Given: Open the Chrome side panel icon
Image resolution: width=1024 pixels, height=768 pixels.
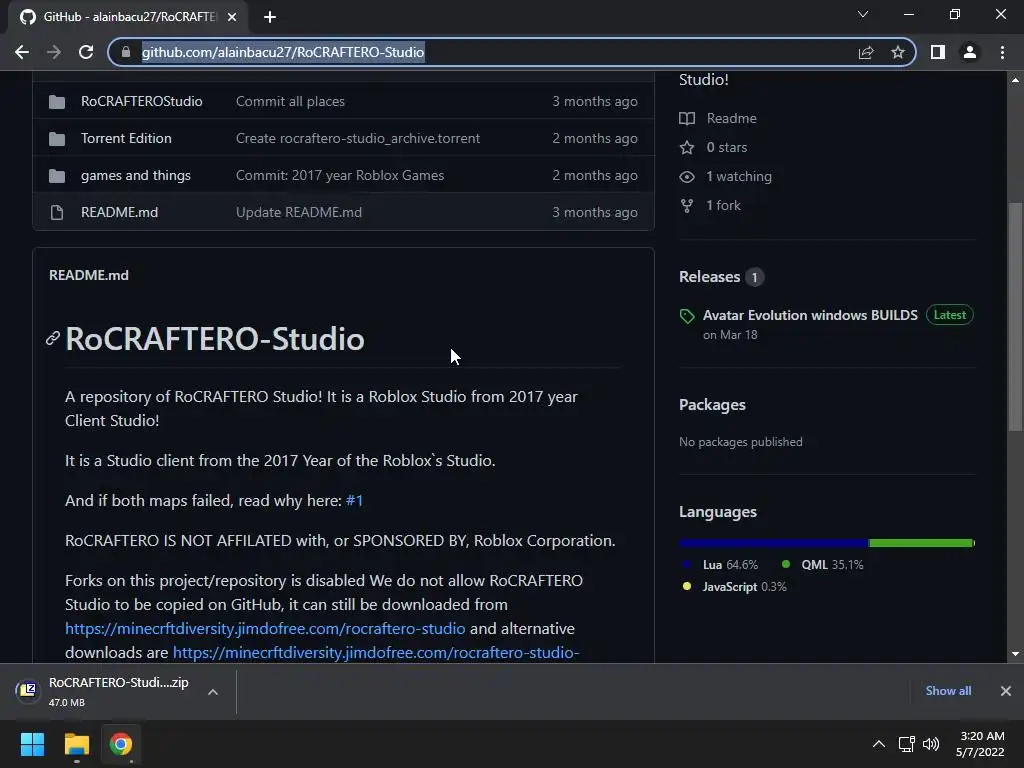Looking at the screenshot, I should pyautogui.click(x=938, y=52).
